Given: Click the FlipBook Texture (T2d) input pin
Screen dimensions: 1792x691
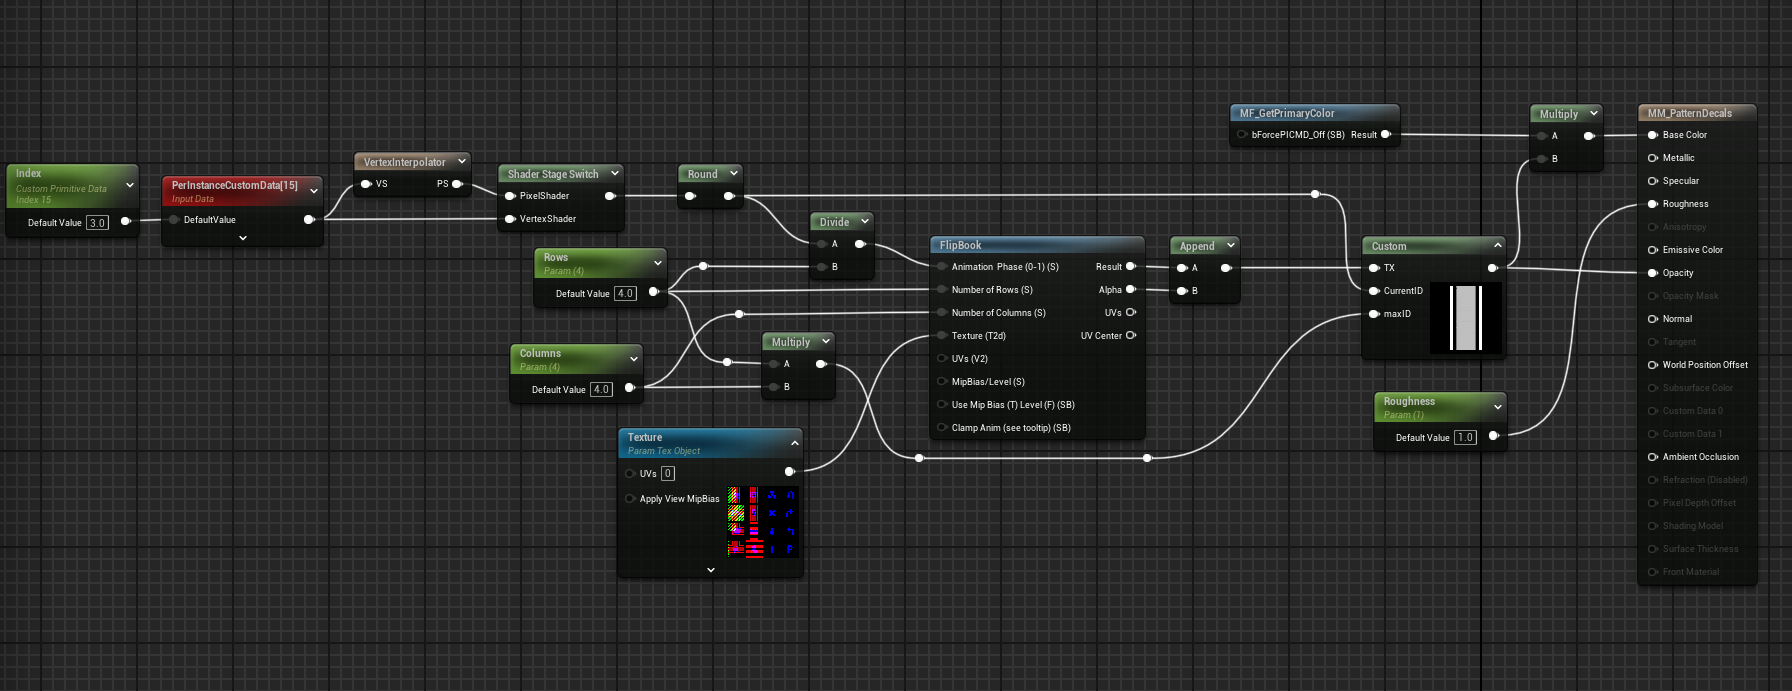Looking at the screenshot, I should (942, 336).
